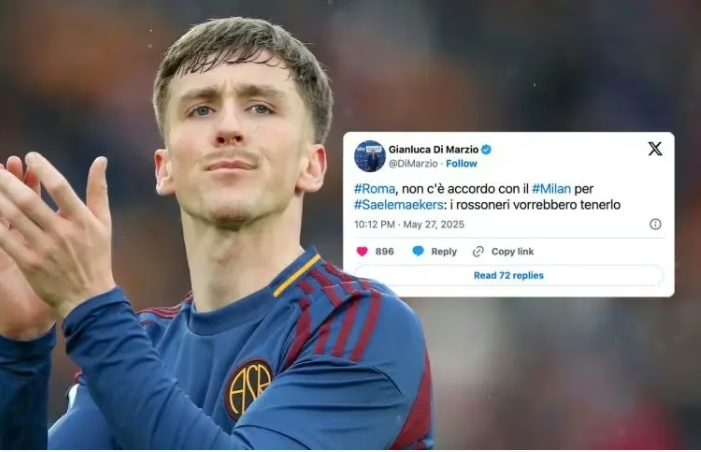Click the chain link icon beside Copy link
The height and width of the screenshot is (452, 701).
478,252
